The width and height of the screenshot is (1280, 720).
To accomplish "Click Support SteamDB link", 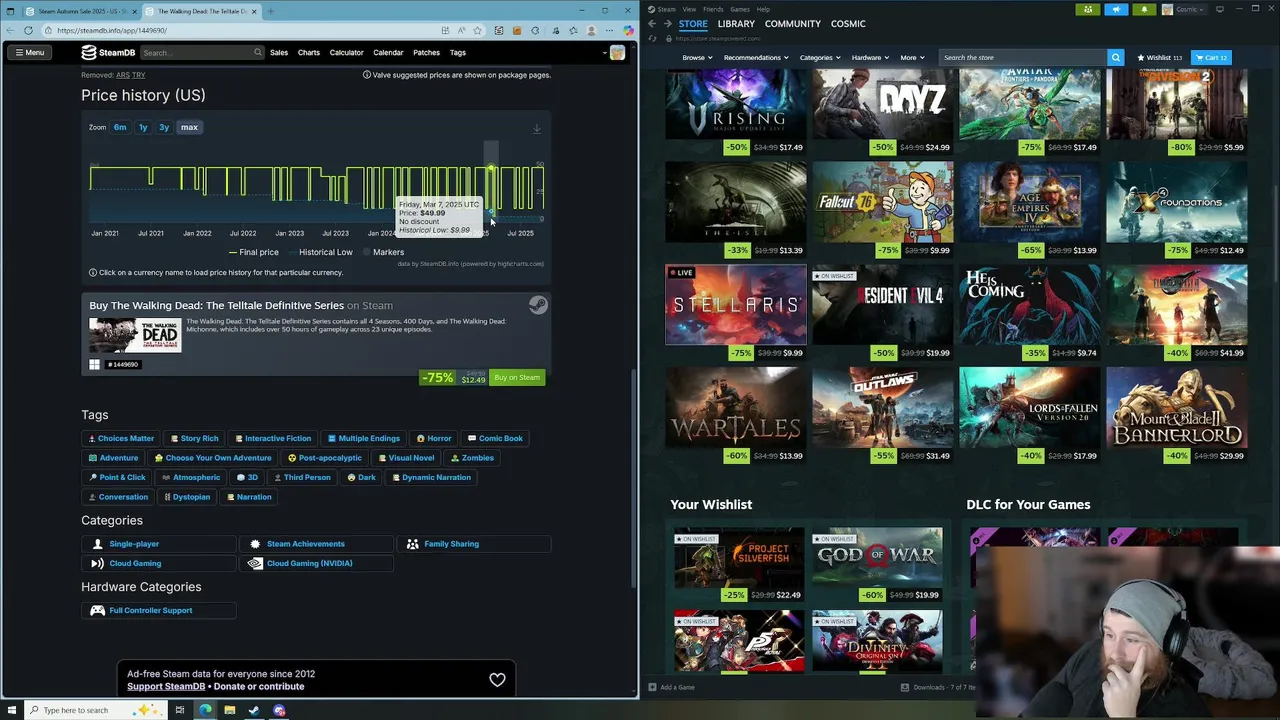I will click(x=166, y=687).
